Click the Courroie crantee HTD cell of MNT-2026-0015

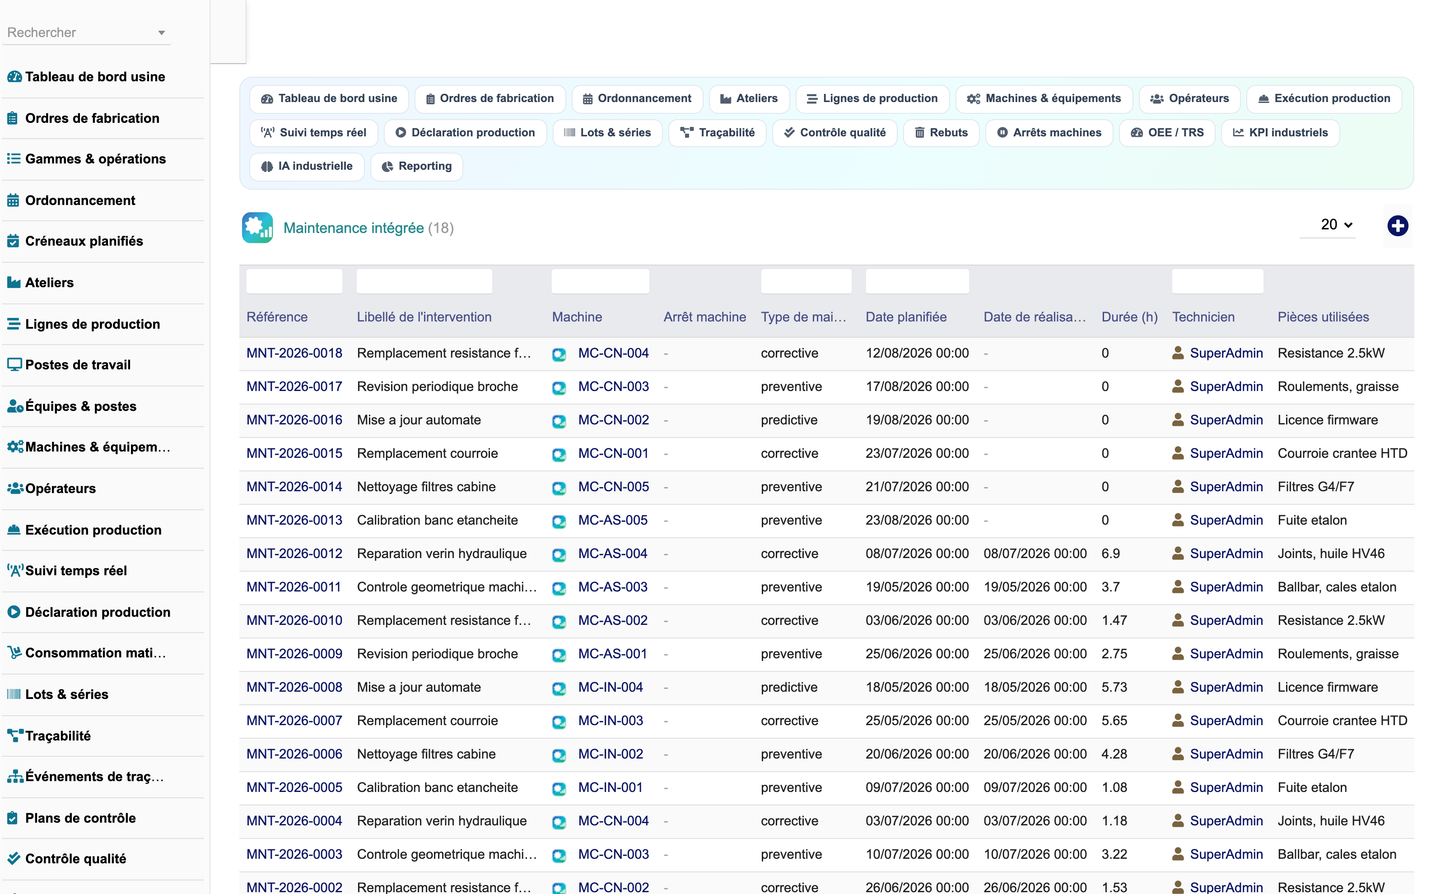pos(1342,453)
